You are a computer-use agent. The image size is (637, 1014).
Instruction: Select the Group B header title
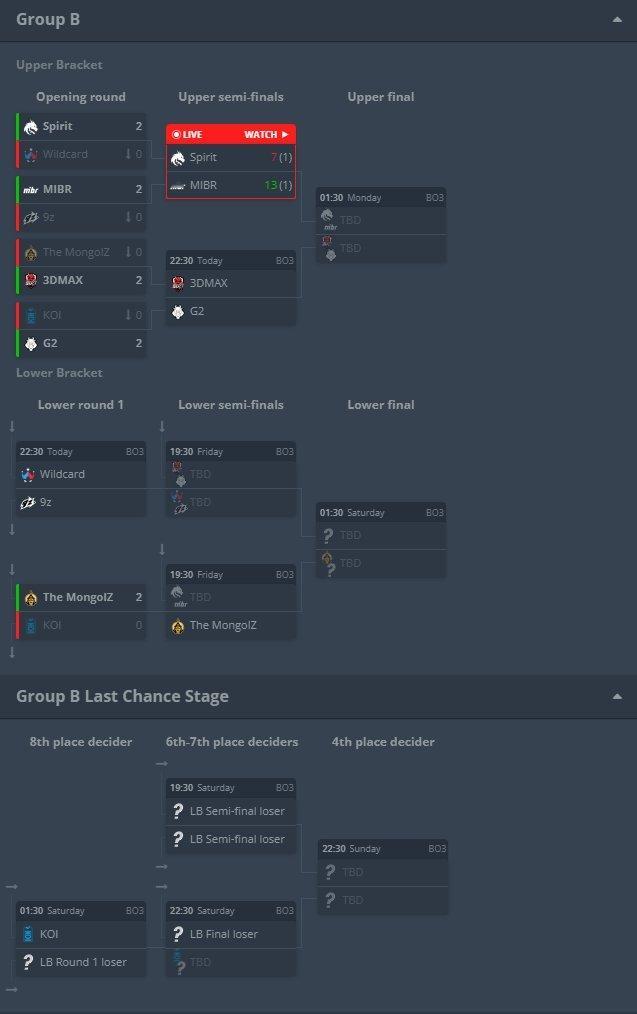click(48, 19)
